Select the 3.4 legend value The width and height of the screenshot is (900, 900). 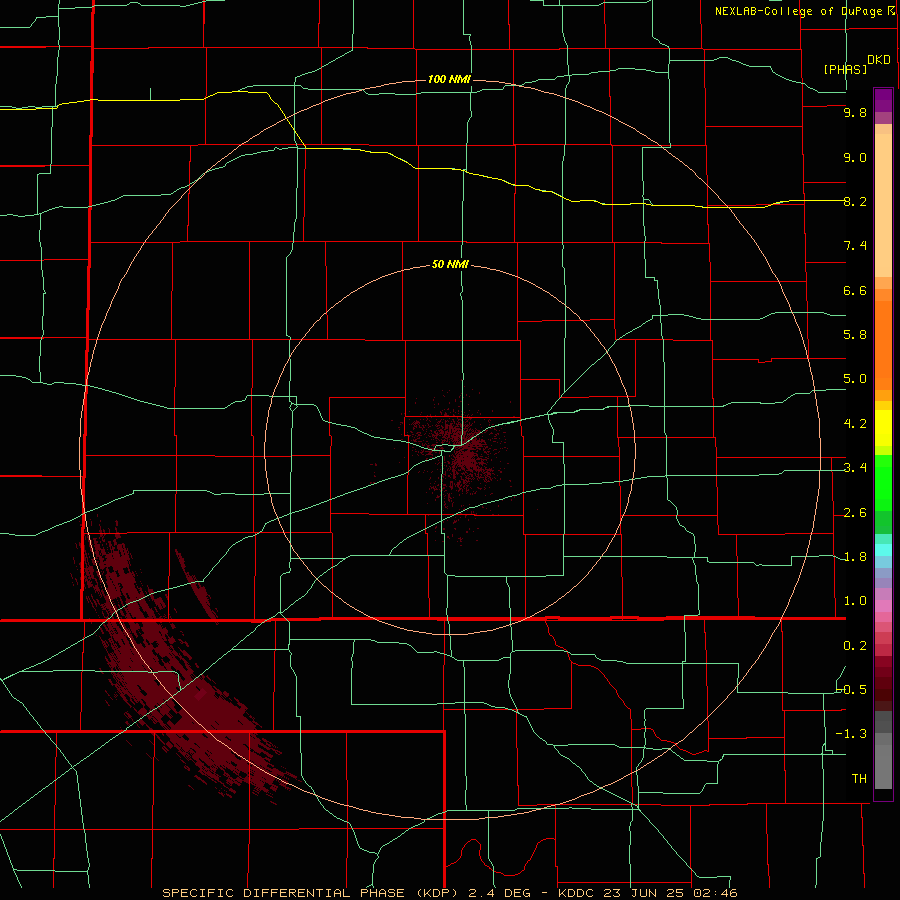tap(855, 468)
